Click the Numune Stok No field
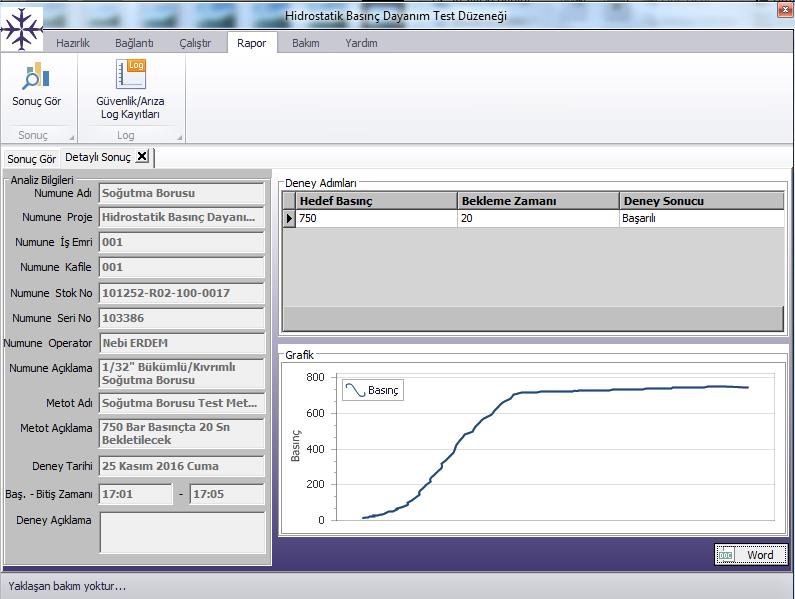 182,293
